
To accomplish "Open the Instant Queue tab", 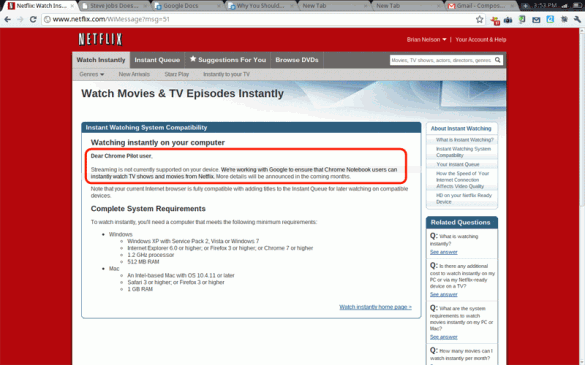I will click(x=157, y=60).
